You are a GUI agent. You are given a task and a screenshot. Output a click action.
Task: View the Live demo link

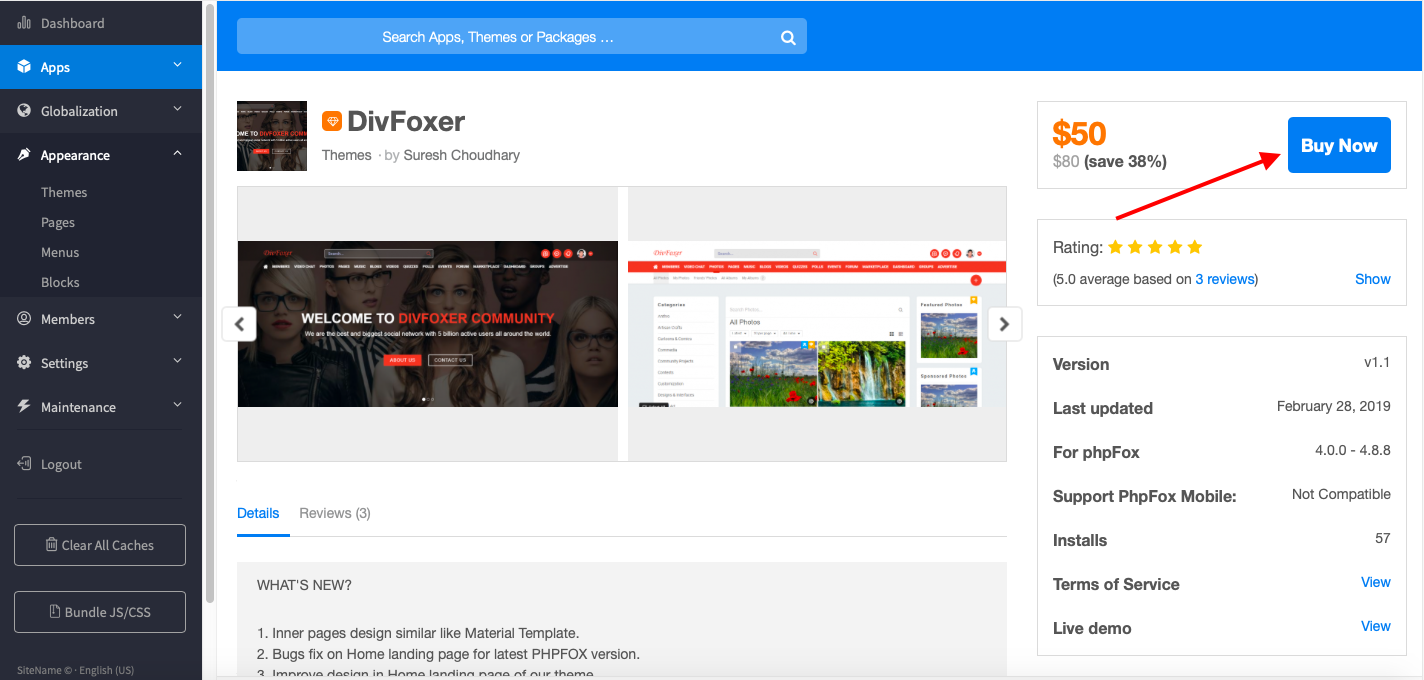point(1376,626)
